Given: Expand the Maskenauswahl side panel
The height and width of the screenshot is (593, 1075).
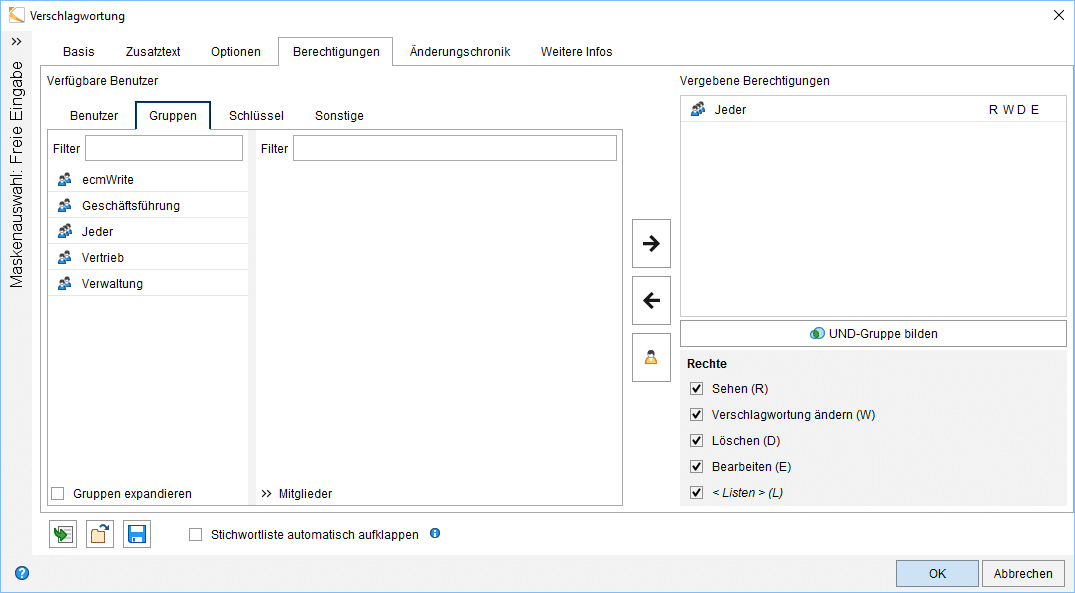Looking at the screenshot, I should click(16, 42).
